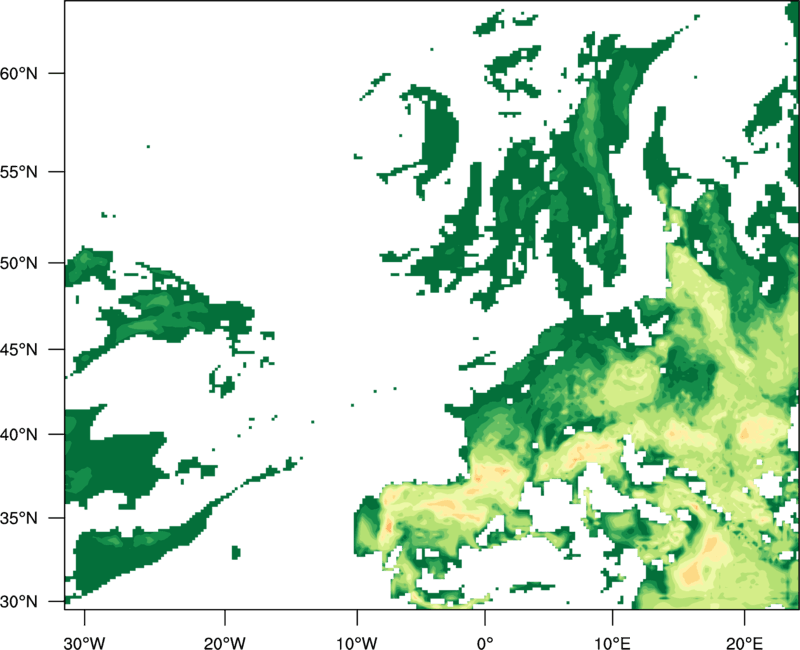Click the 10°E longitude label
Viewport: 800px width, 650px height.
point(612,643)
